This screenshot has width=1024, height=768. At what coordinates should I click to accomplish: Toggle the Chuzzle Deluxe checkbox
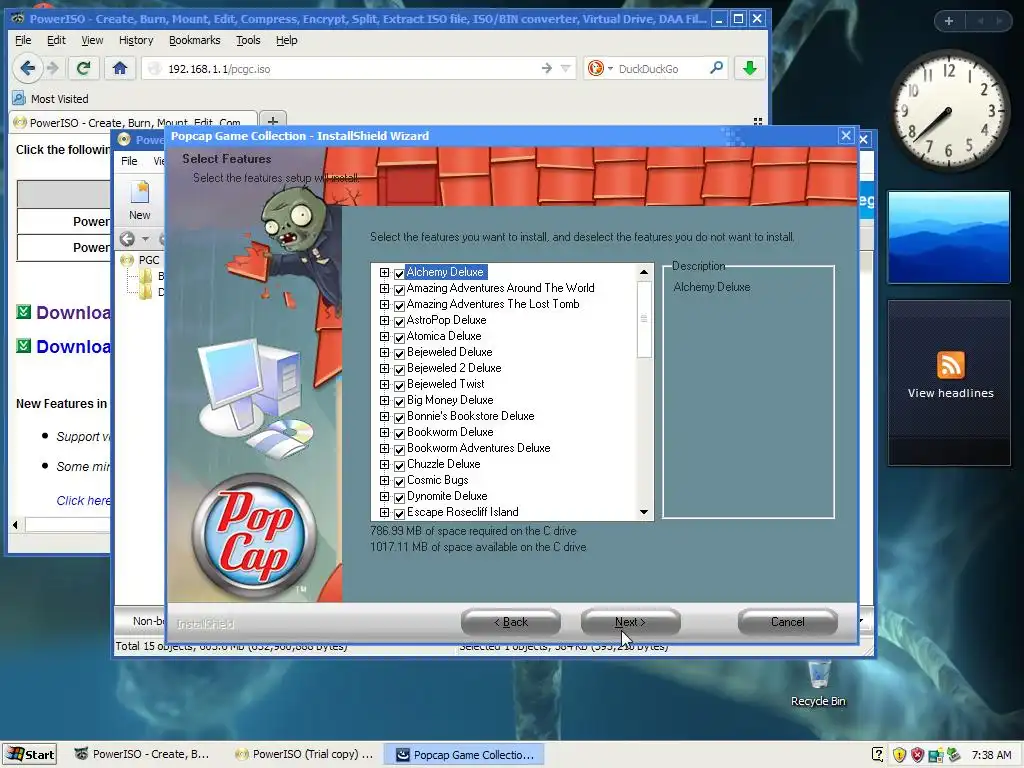point(400,465)
